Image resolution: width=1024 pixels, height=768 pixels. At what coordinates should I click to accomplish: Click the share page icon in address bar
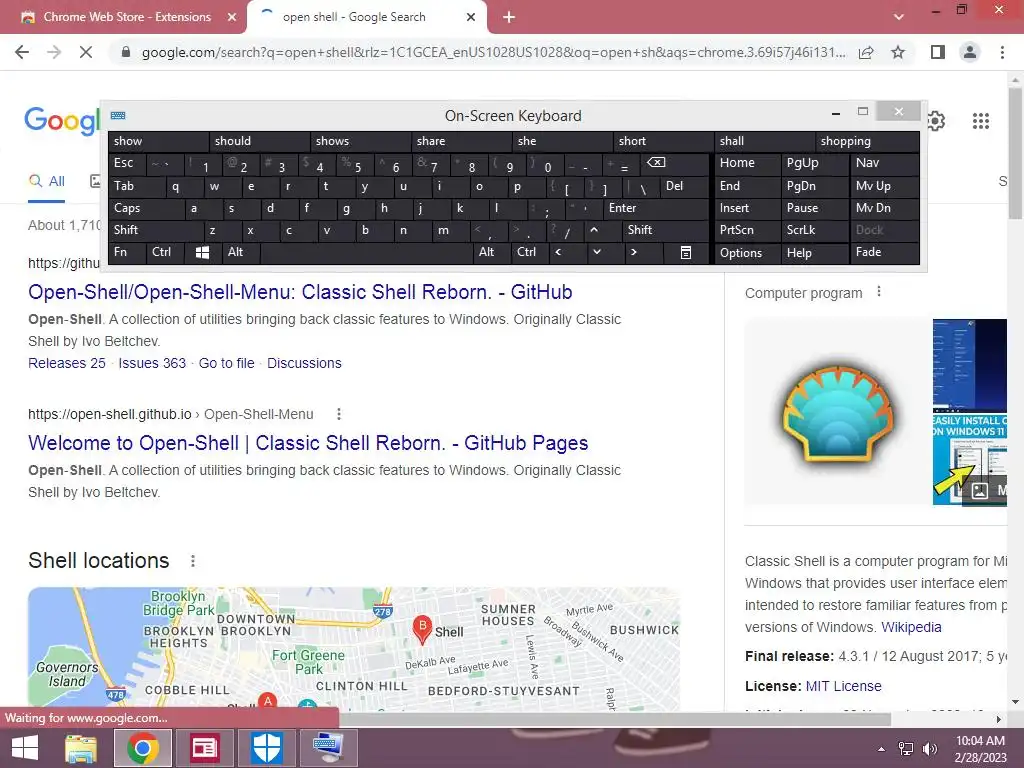(x=866, y=52)
